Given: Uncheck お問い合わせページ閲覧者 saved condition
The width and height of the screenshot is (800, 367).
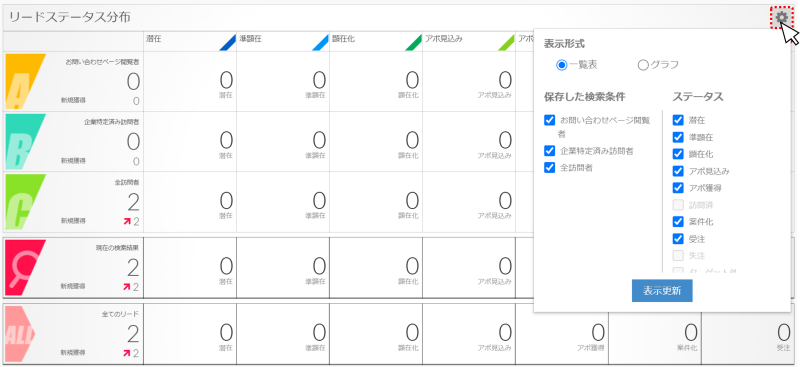Looking at the screenshot, I should click(x=549, y=120).
